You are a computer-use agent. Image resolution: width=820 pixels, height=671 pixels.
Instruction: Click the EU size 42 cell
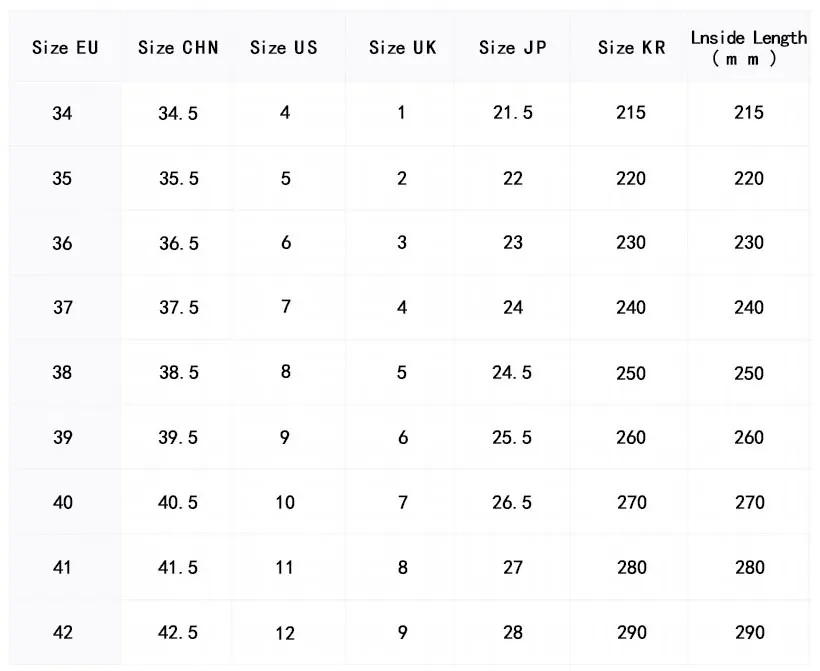(62, 632)
